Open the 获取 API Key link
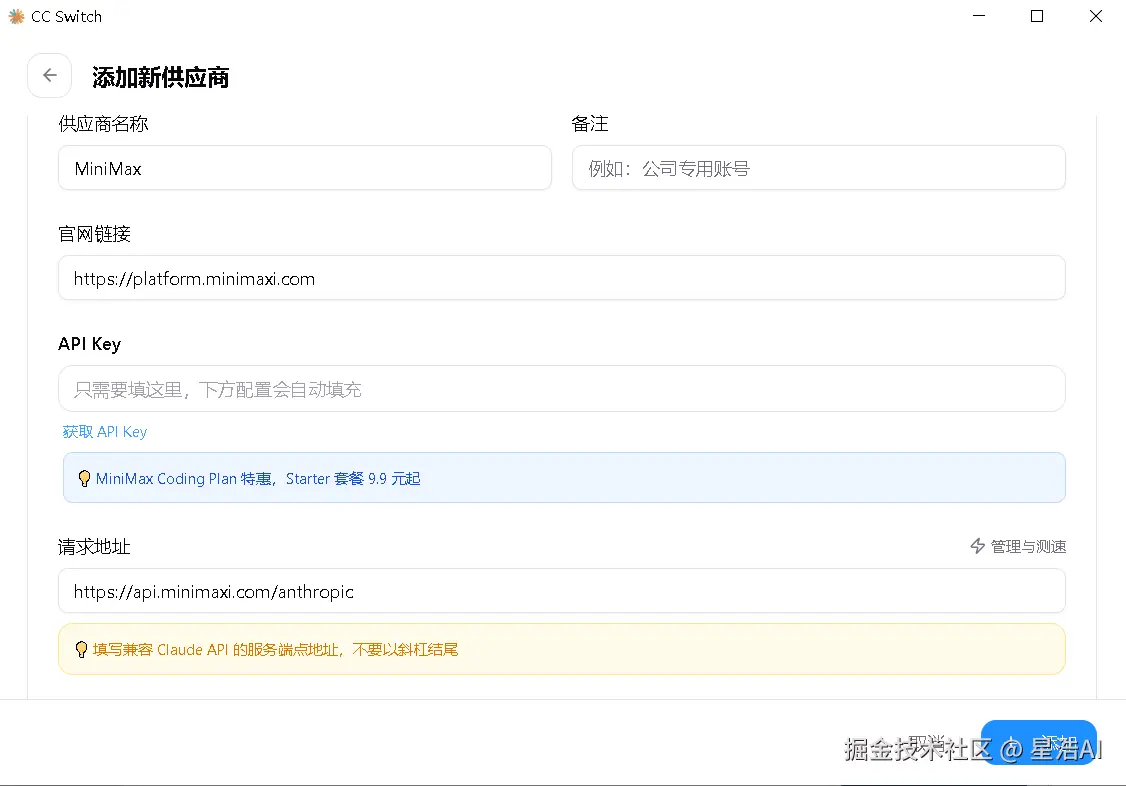 [x=105, y=431]
